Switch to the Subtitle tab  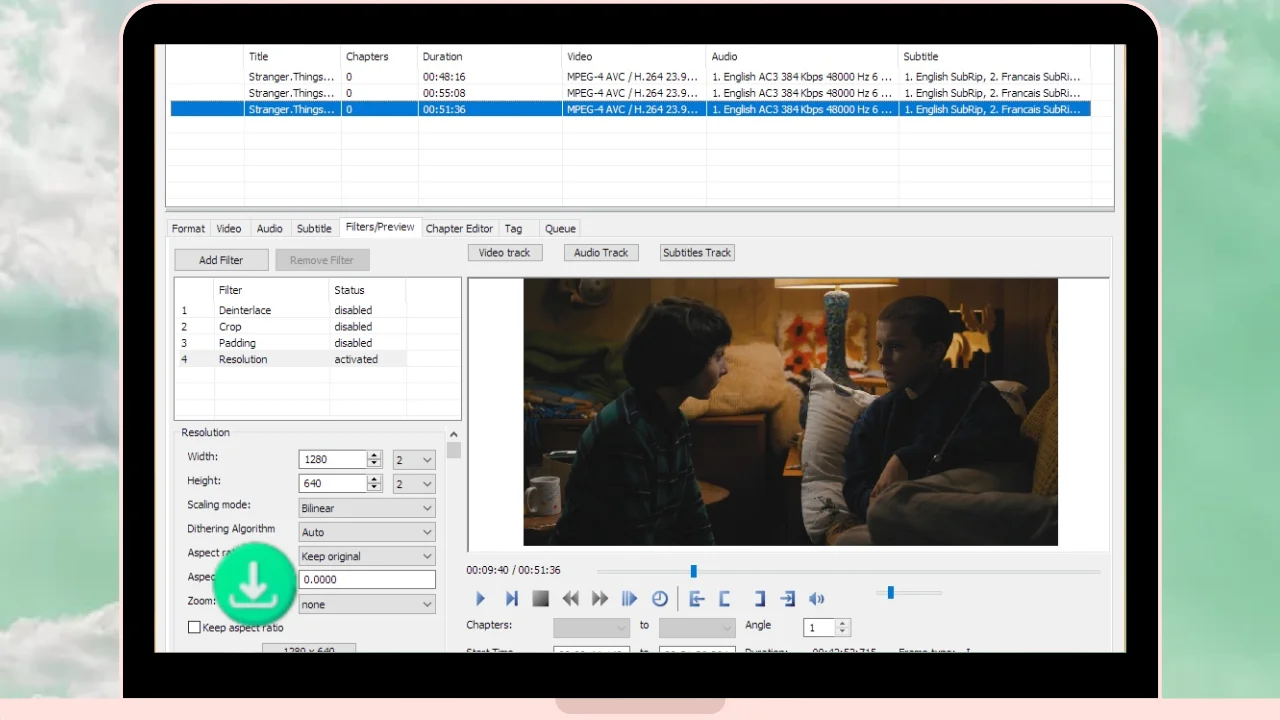[314, 228]
